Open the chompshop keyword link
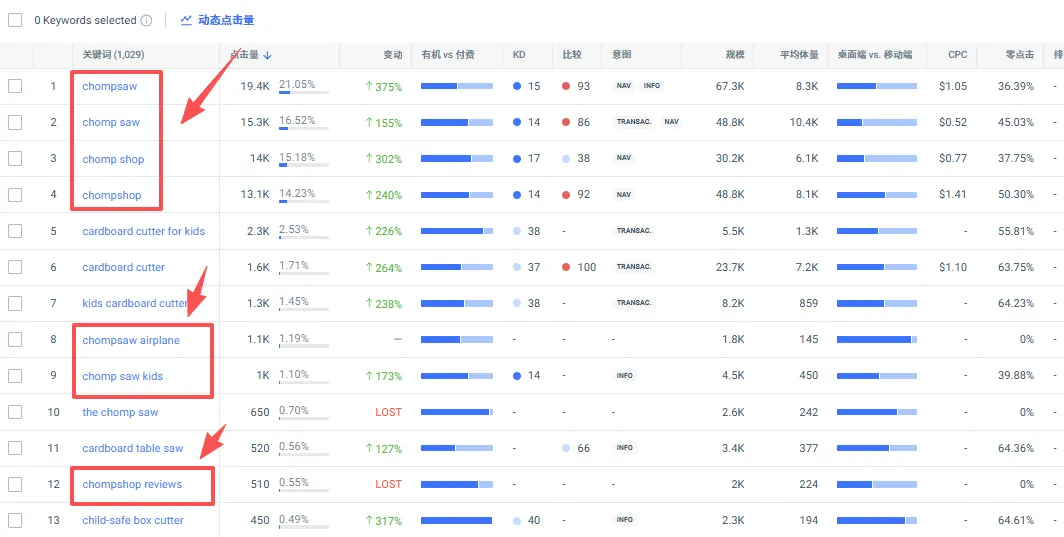Image resolution: width=1064 pixels, height=537 pixels. click(112, 195)
